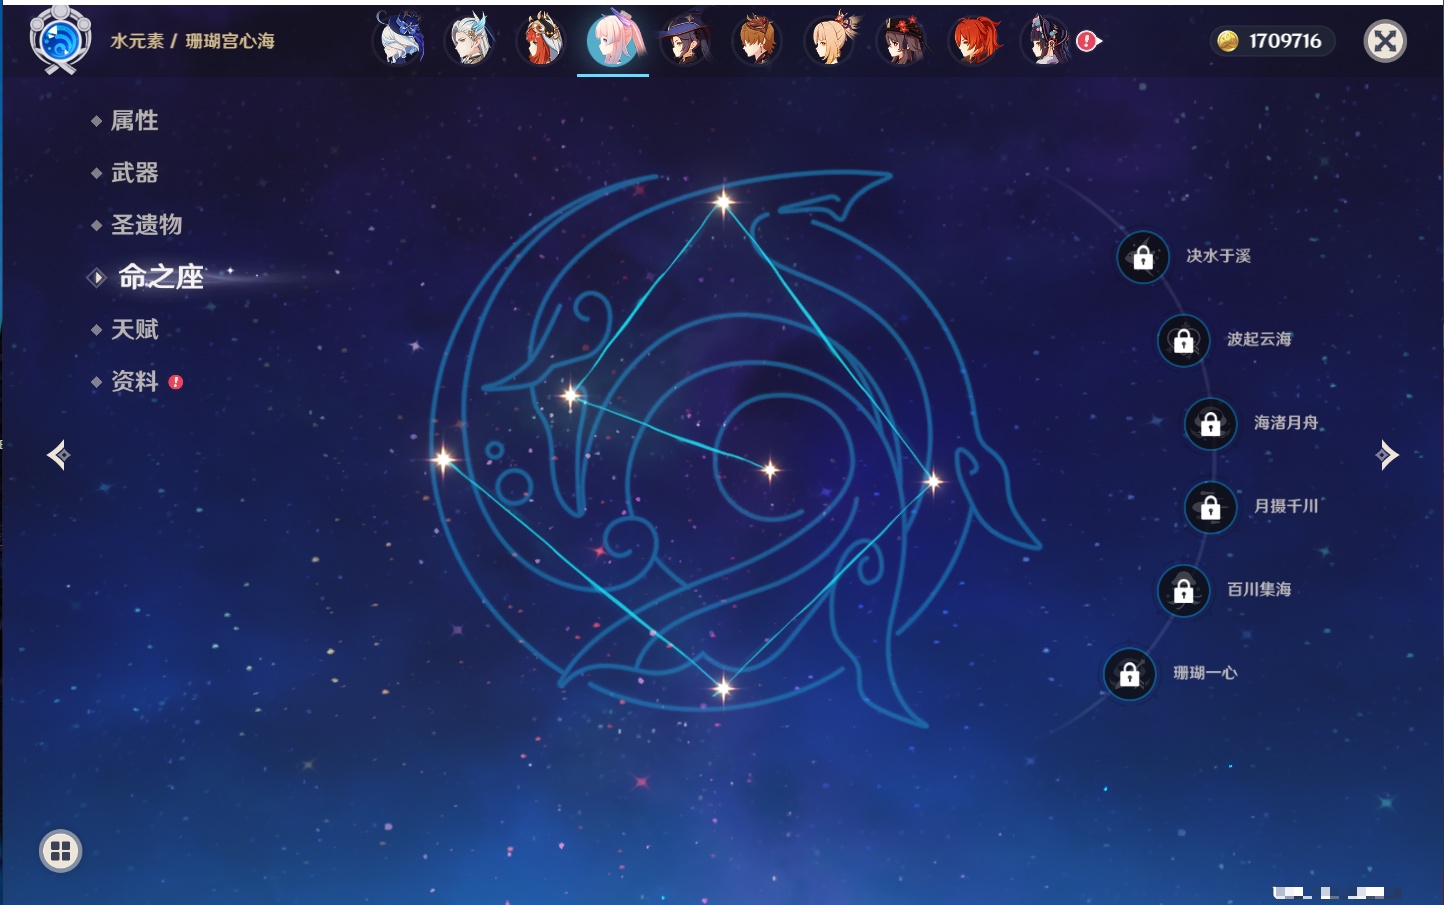Select Tartaglia's orange-haired portrait

[757, 40]
